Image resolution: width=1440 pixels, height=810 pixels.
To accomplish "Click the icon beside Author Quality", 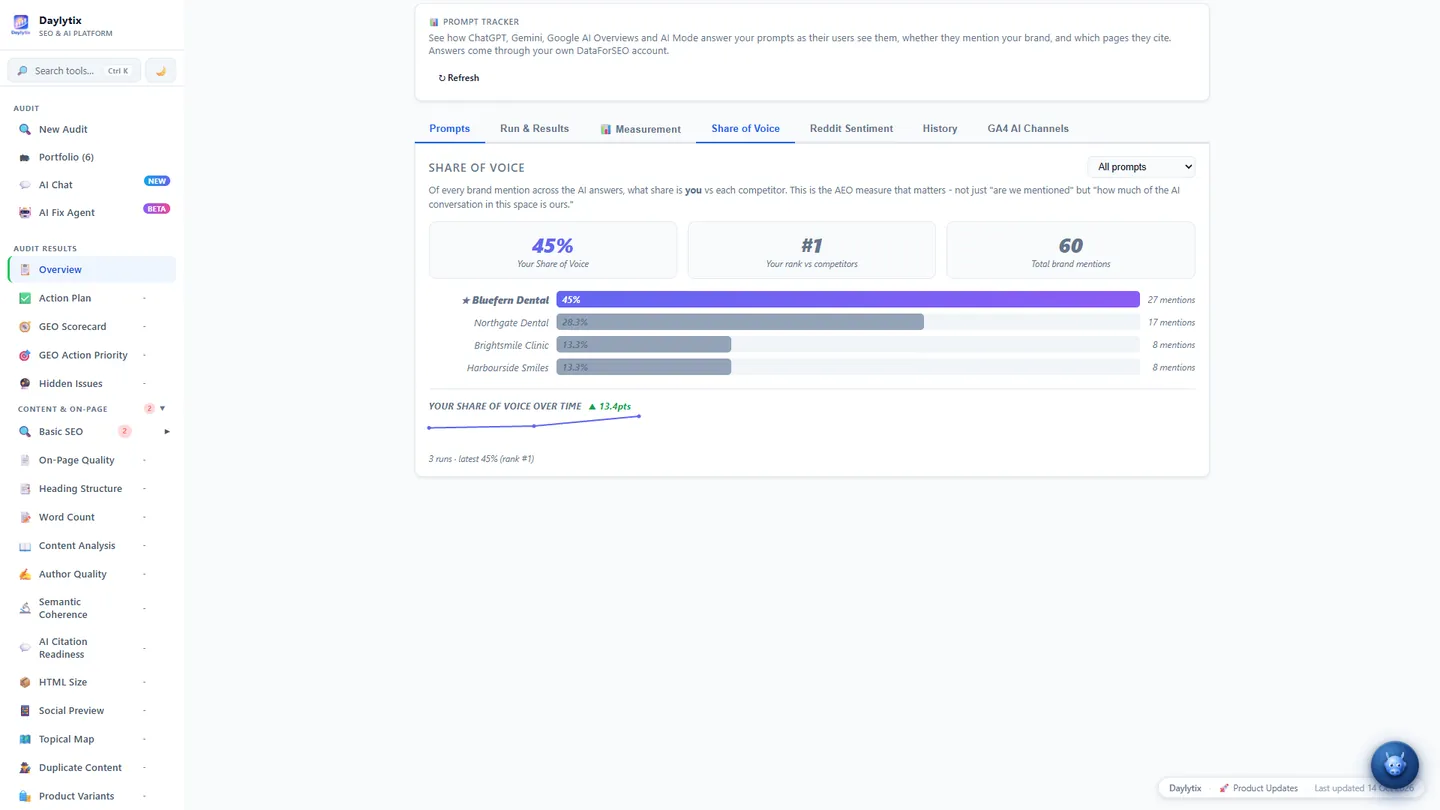I will point(25,574).
